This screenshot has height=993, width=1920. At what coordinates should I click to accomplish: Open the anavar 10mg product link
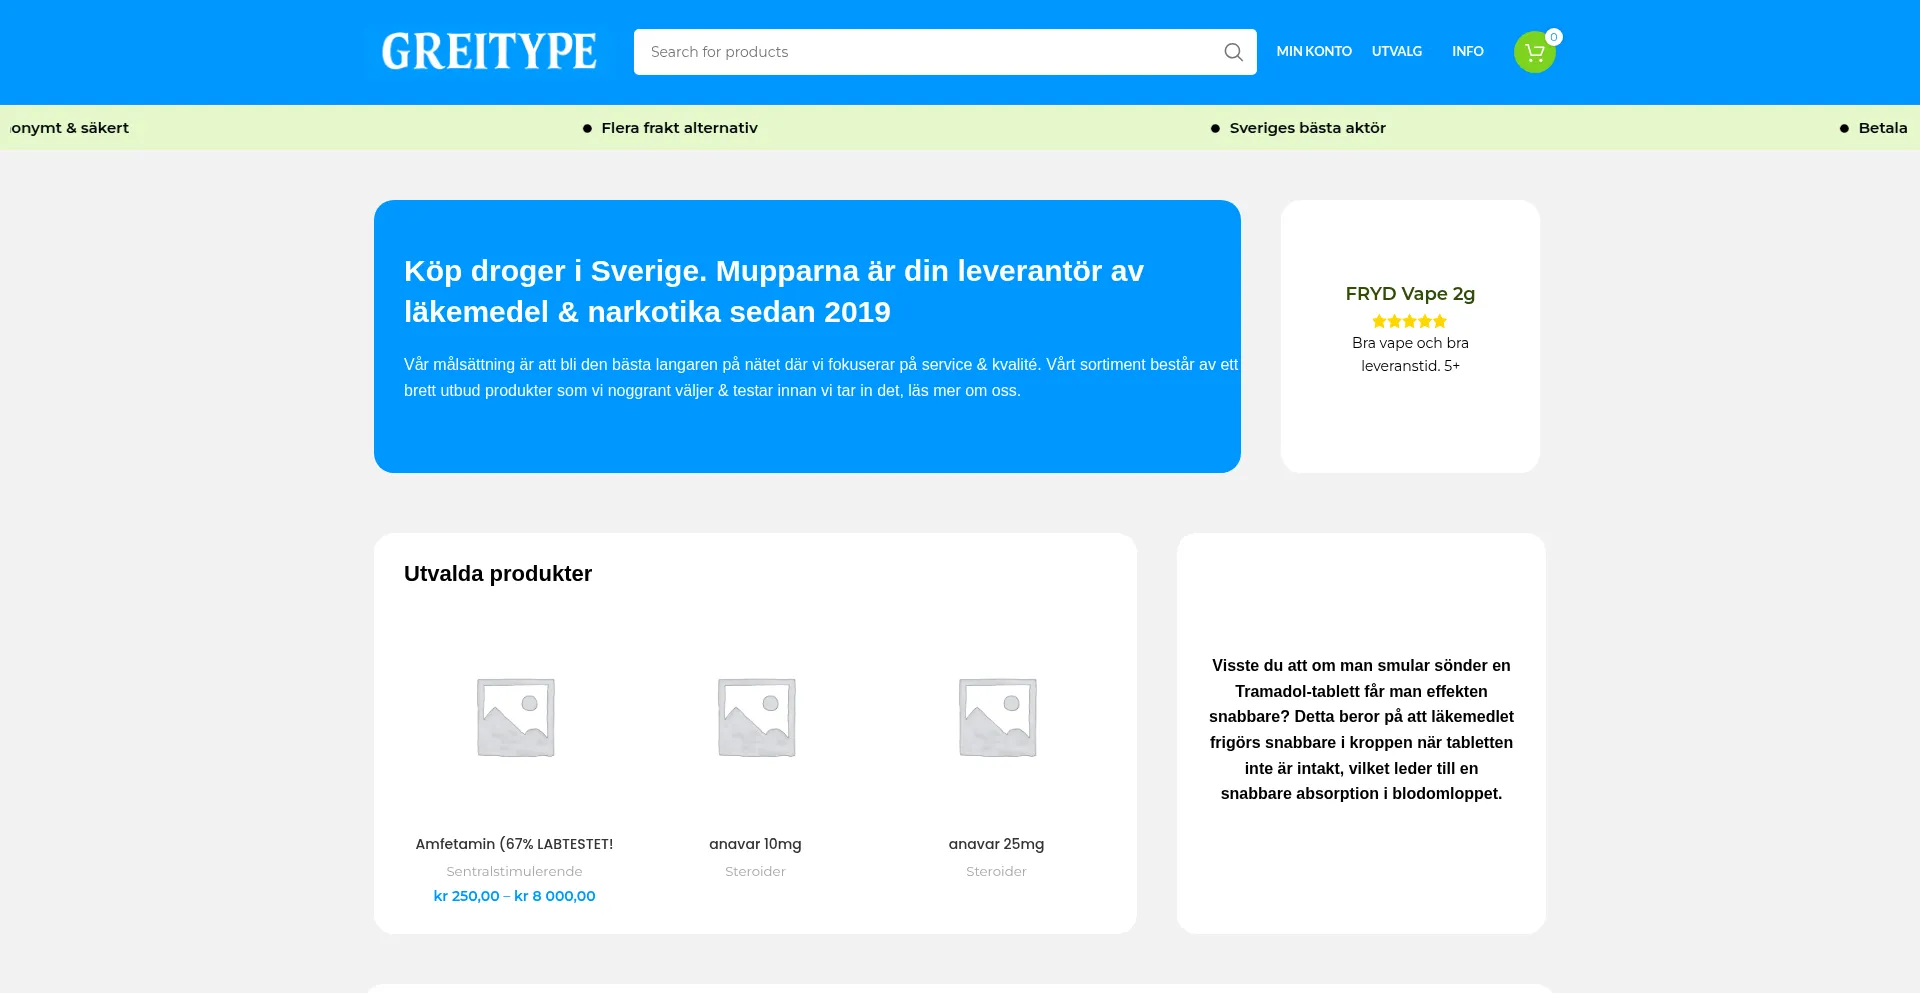(x=755, y=844)
